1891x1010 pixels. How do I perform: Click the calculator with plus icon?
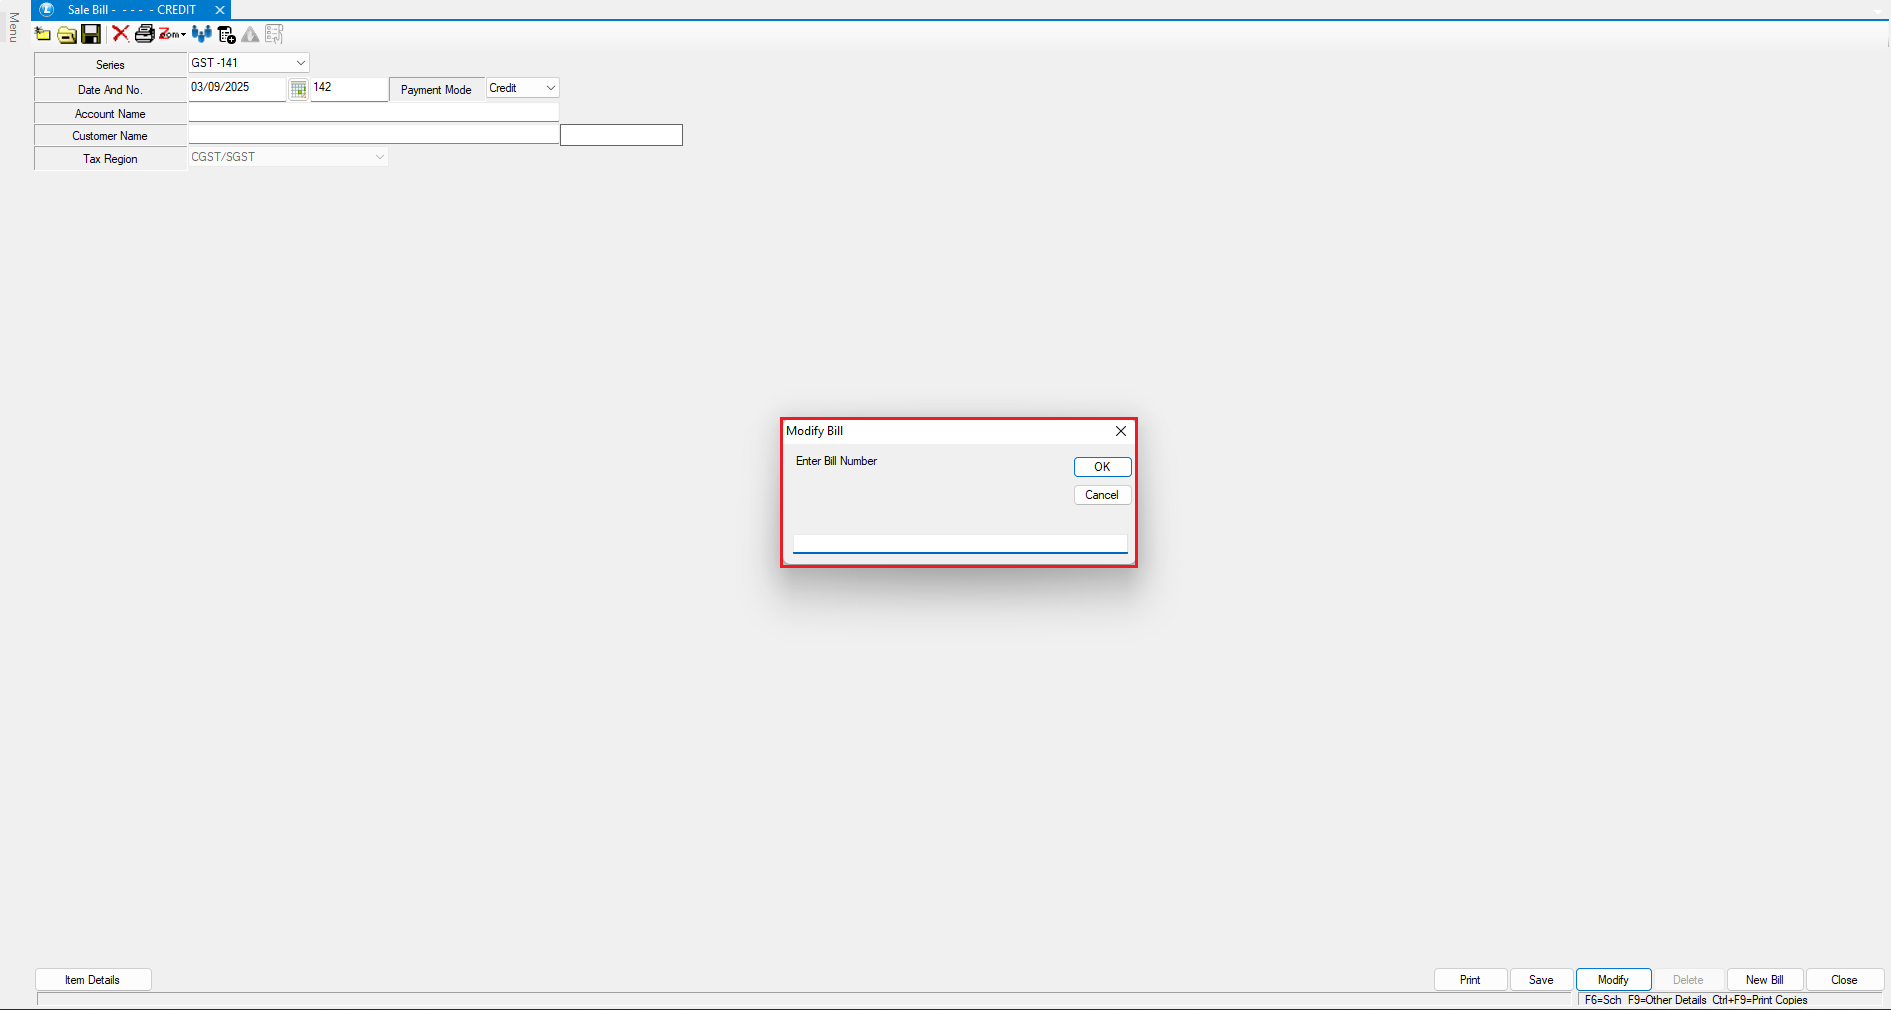click(x=227, y=35)
